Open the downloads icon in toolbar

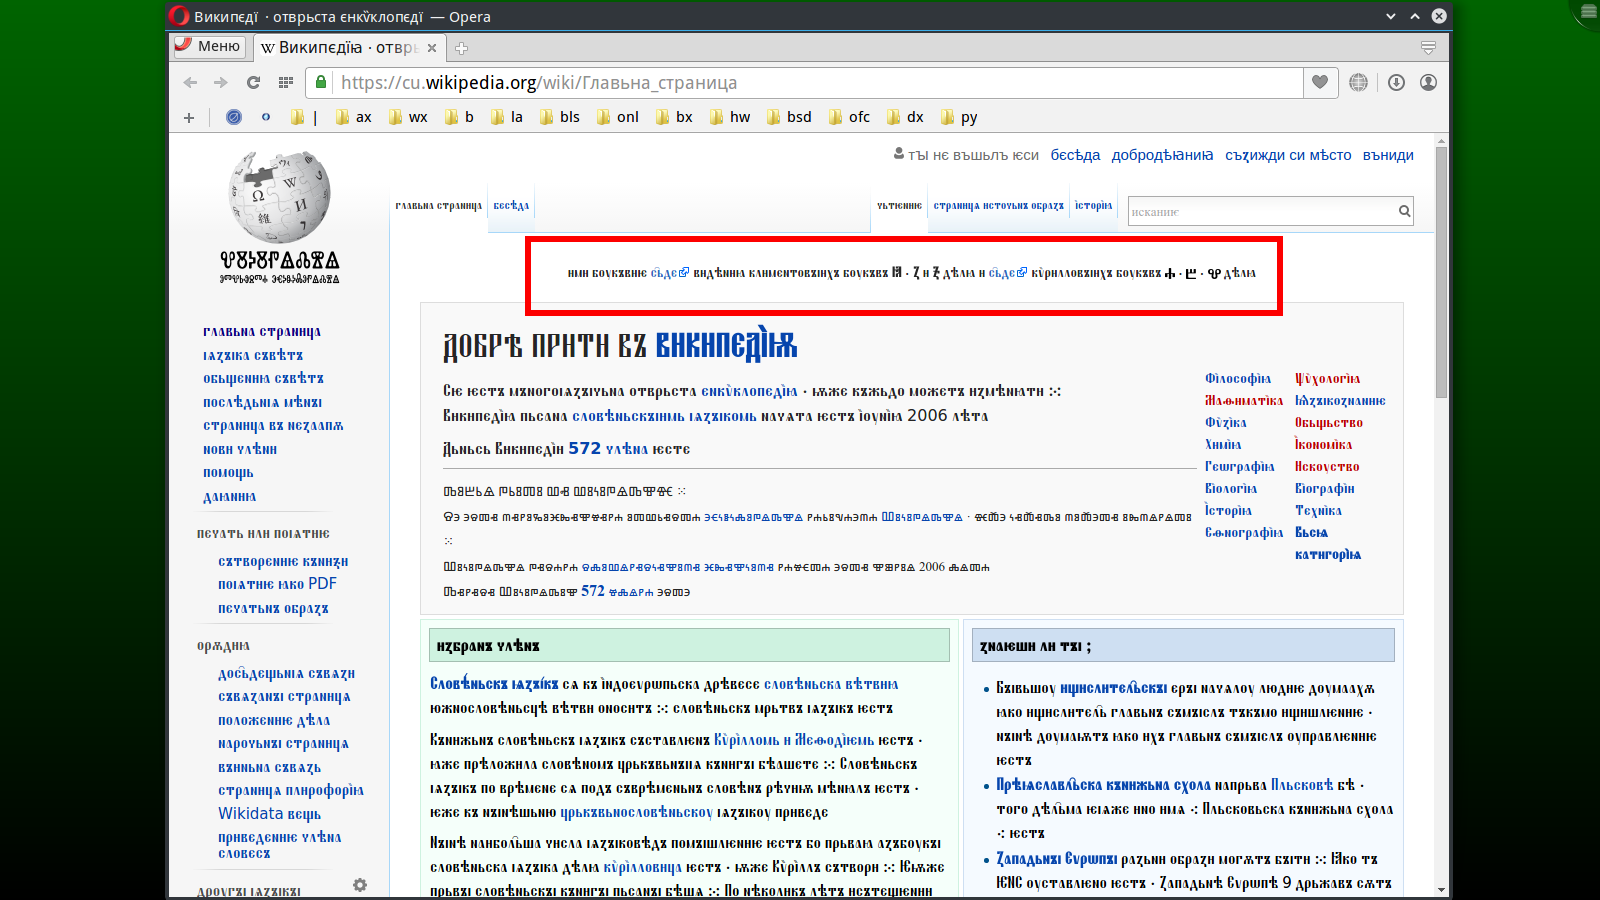click(x=1396, y=83)
